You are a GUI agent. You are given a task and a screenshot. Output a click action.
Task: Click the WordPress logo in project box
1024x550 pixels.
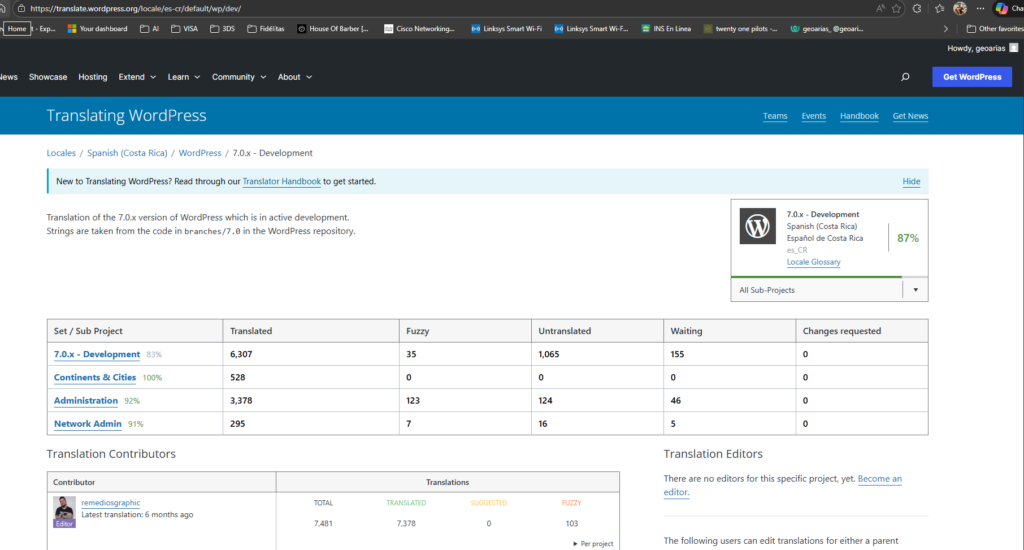[x=758, y=226]
